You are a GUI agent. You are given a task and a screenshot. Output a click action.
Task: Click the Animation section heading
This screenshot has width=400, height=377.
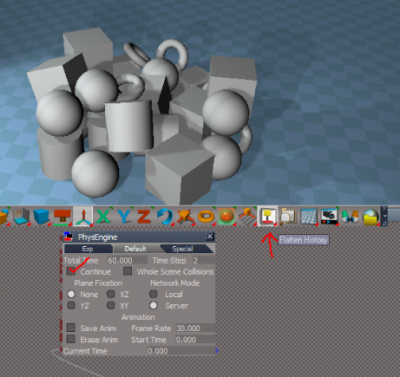click(x=138, y=317)
